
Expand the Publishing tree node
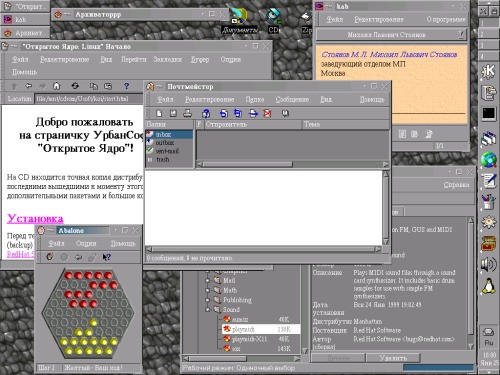tap(208, 300)
